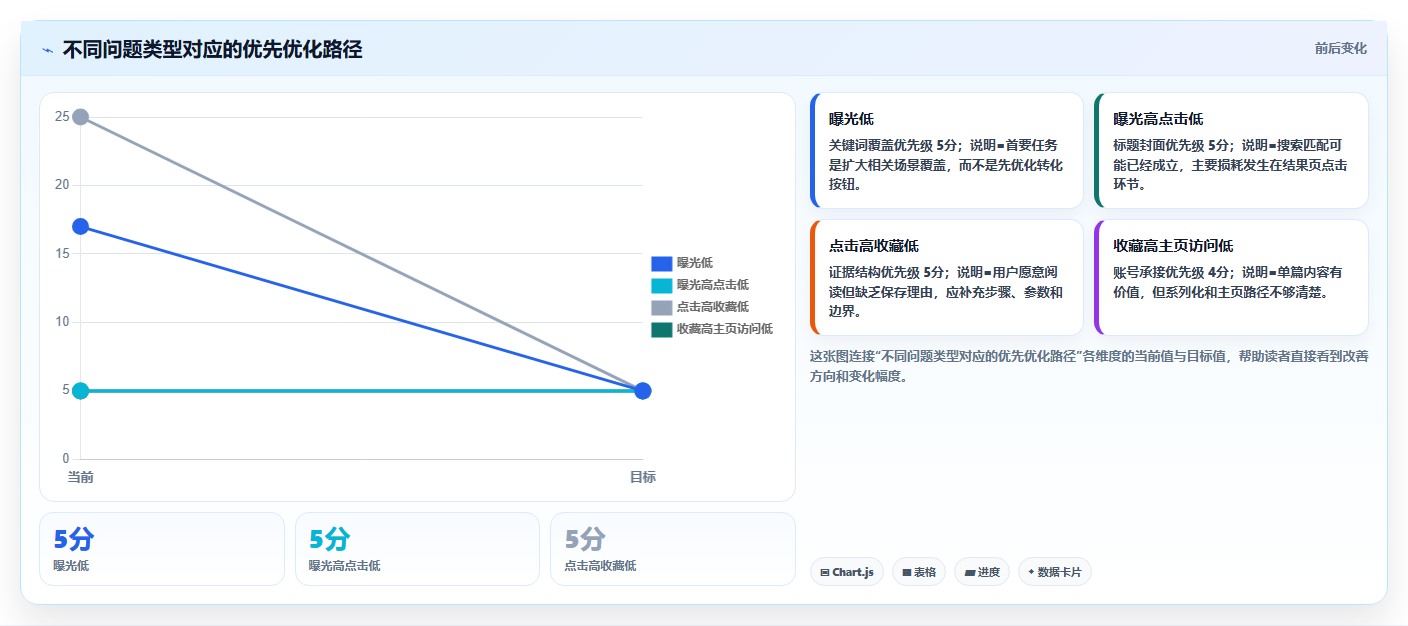This screenshot has height=626, width=1408.
Task: Toggle the 点击高收藏低 gray legend swatch
Action: 661,307
